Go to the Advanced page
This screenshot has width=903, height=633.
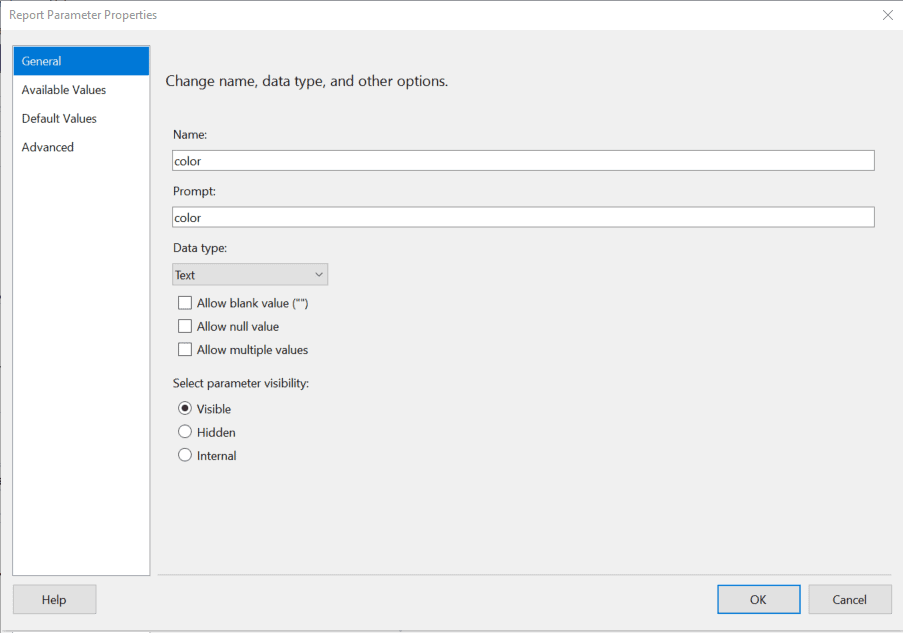pyautogui.click(x=81, y=147)
